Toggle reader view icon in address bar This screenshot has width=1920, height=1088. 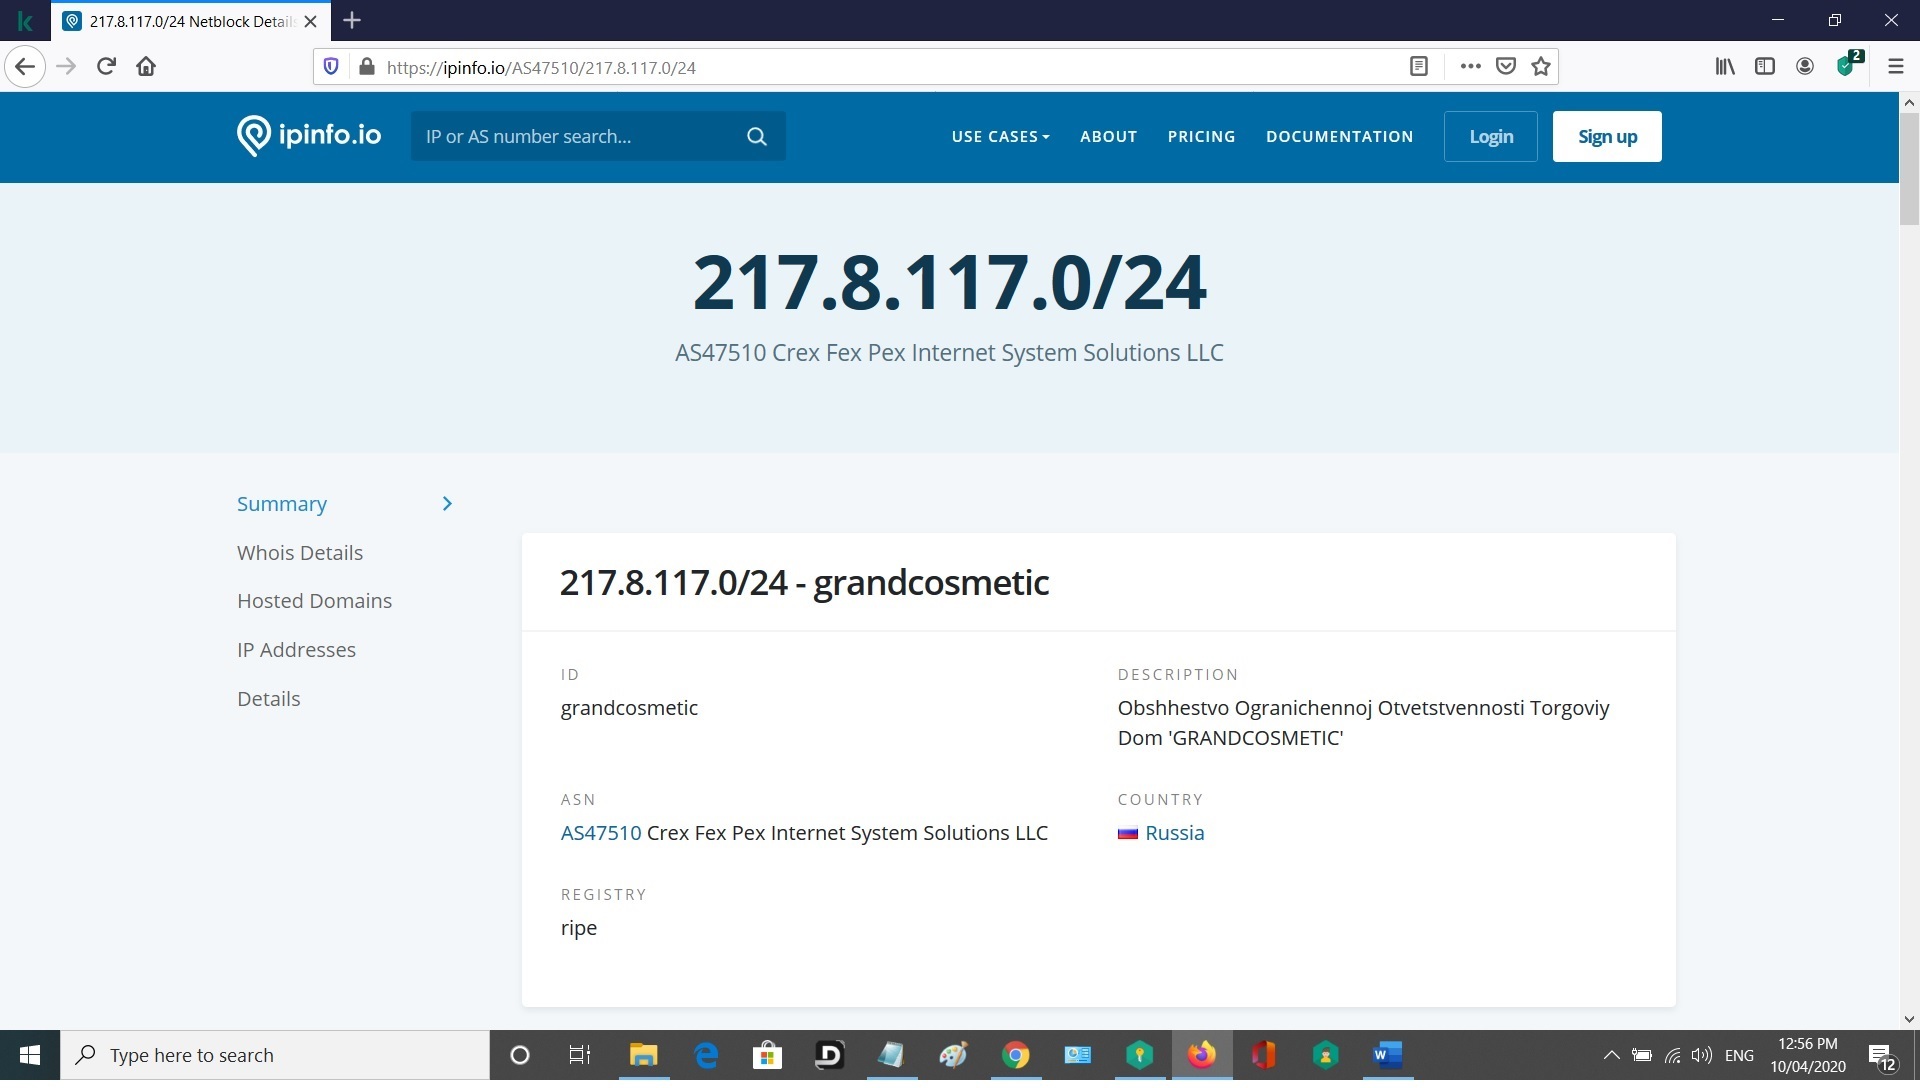pyautogui.click(x=1418, y=67)
